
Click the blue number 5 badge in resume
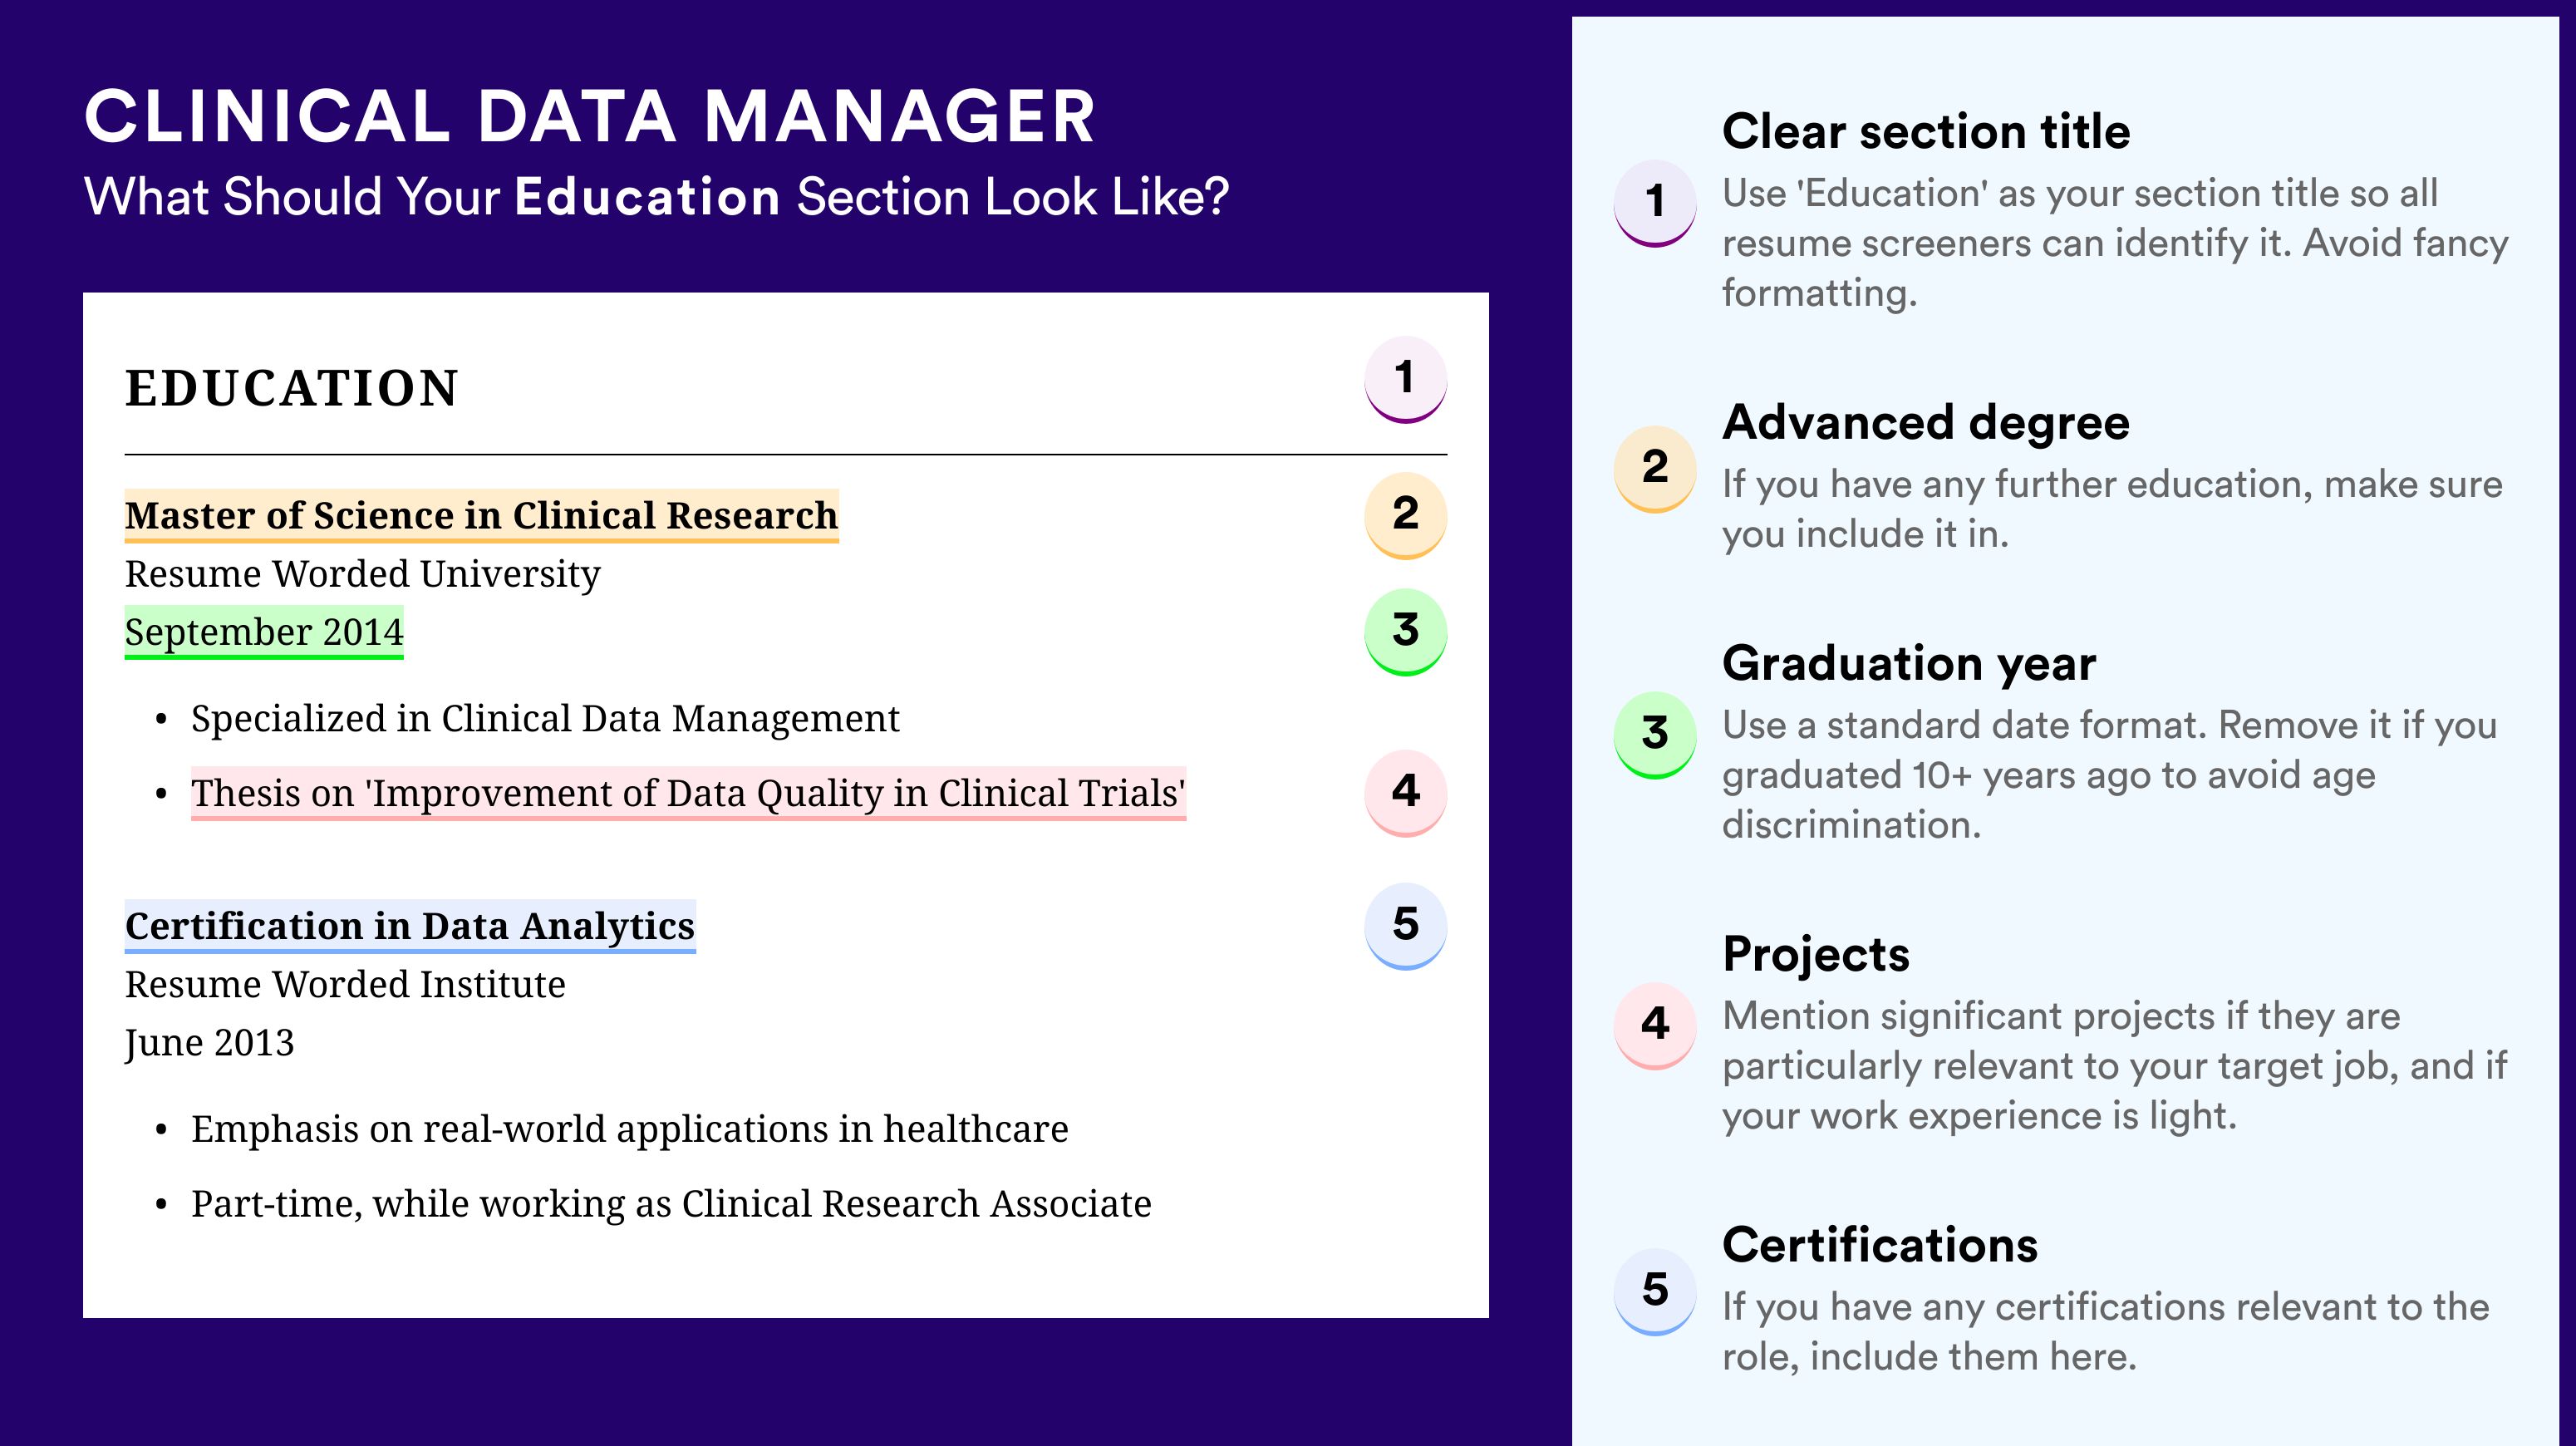tap(1405, 925)
